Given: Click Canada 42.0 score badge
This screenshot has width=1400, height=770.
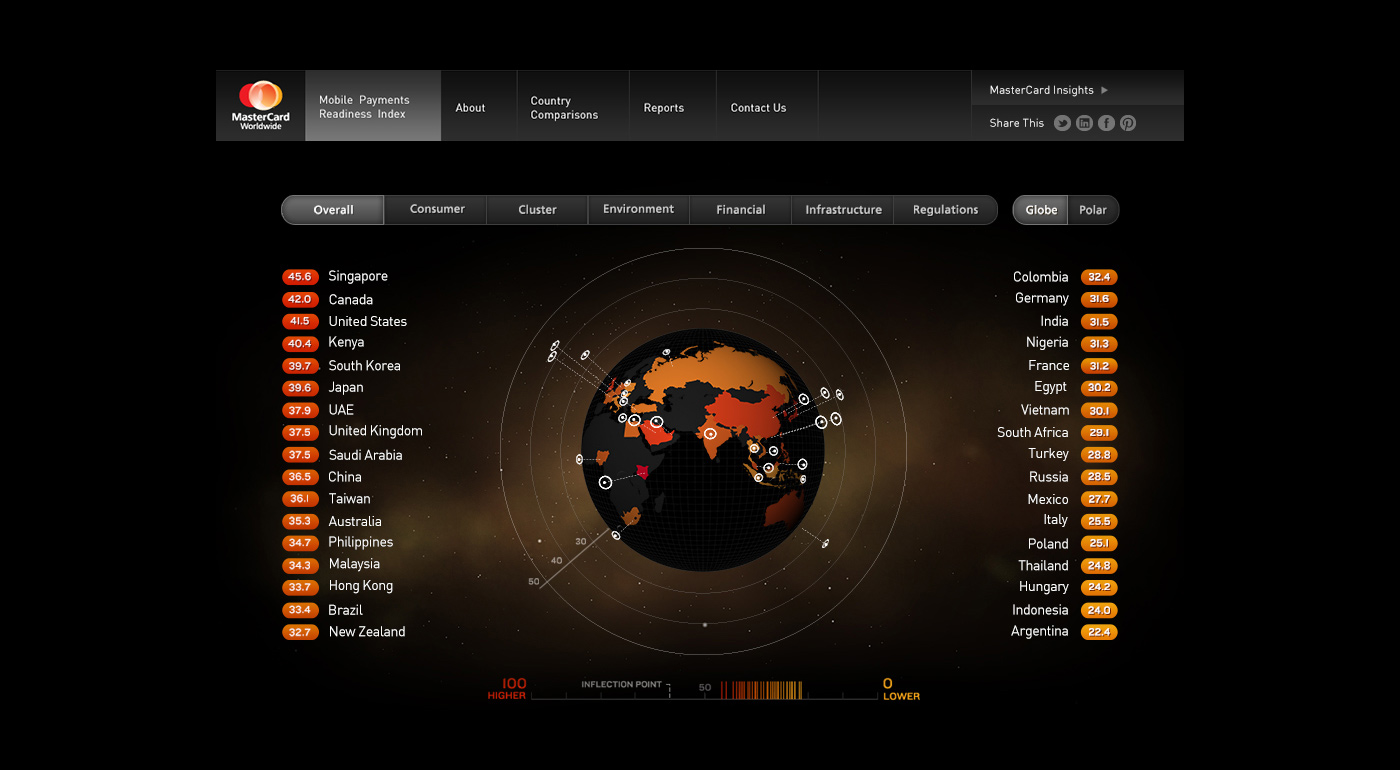Looking at the screenshot, I should click(x=300, y=300).
